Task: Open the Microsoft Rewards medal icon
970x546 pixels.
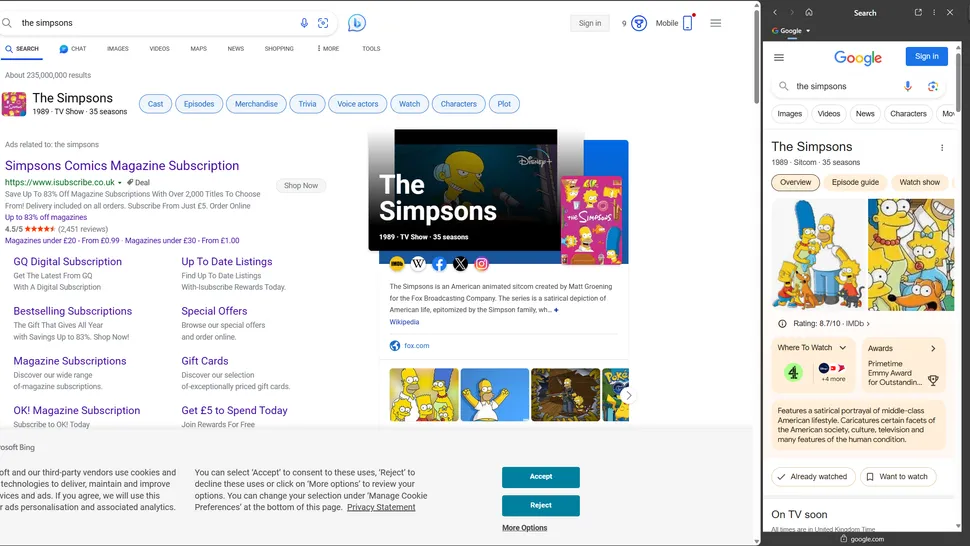Action: pyautogui.click(x=639, y=23)
